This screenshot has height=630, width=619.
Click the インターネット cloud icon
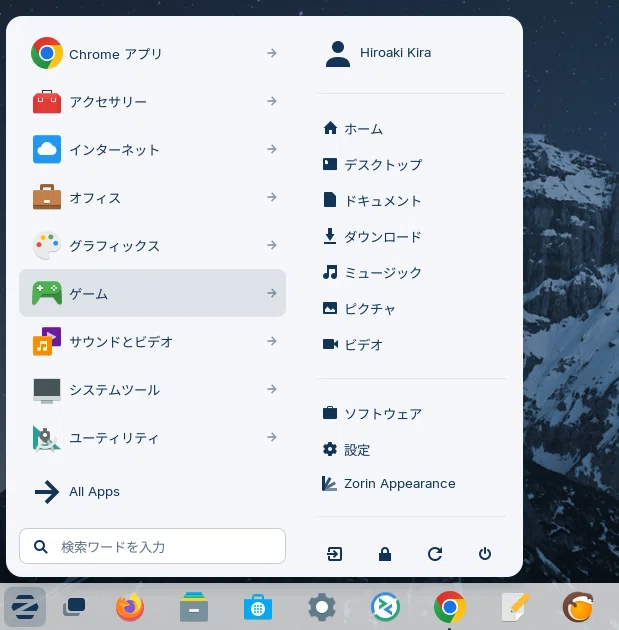[x=47, y=149]
